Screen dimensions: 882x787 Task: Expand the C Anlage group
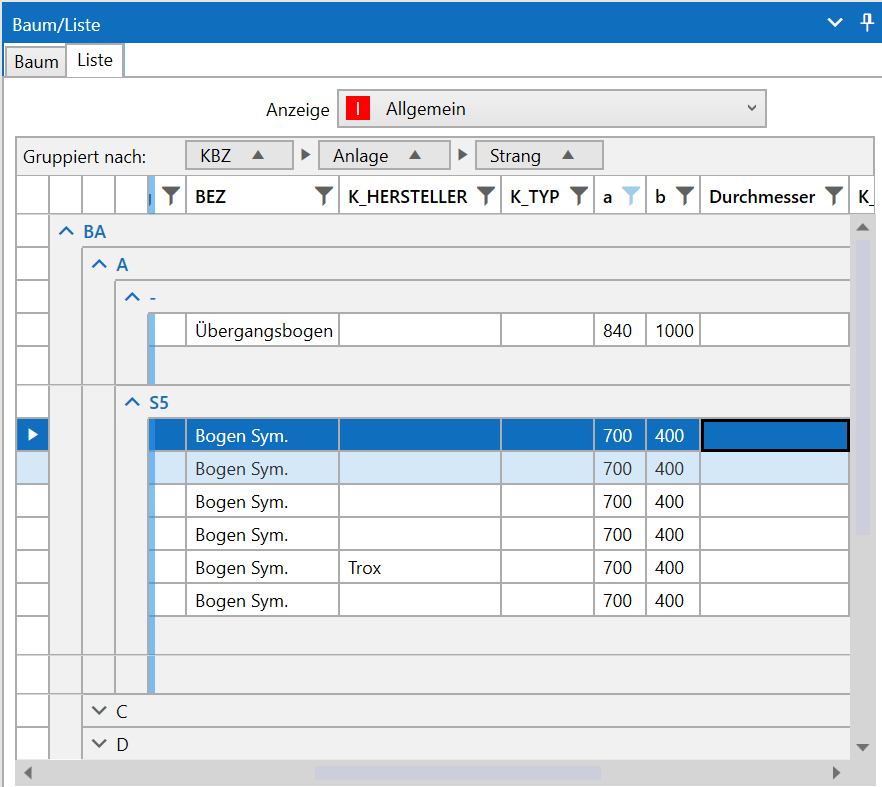click(100, 710)
